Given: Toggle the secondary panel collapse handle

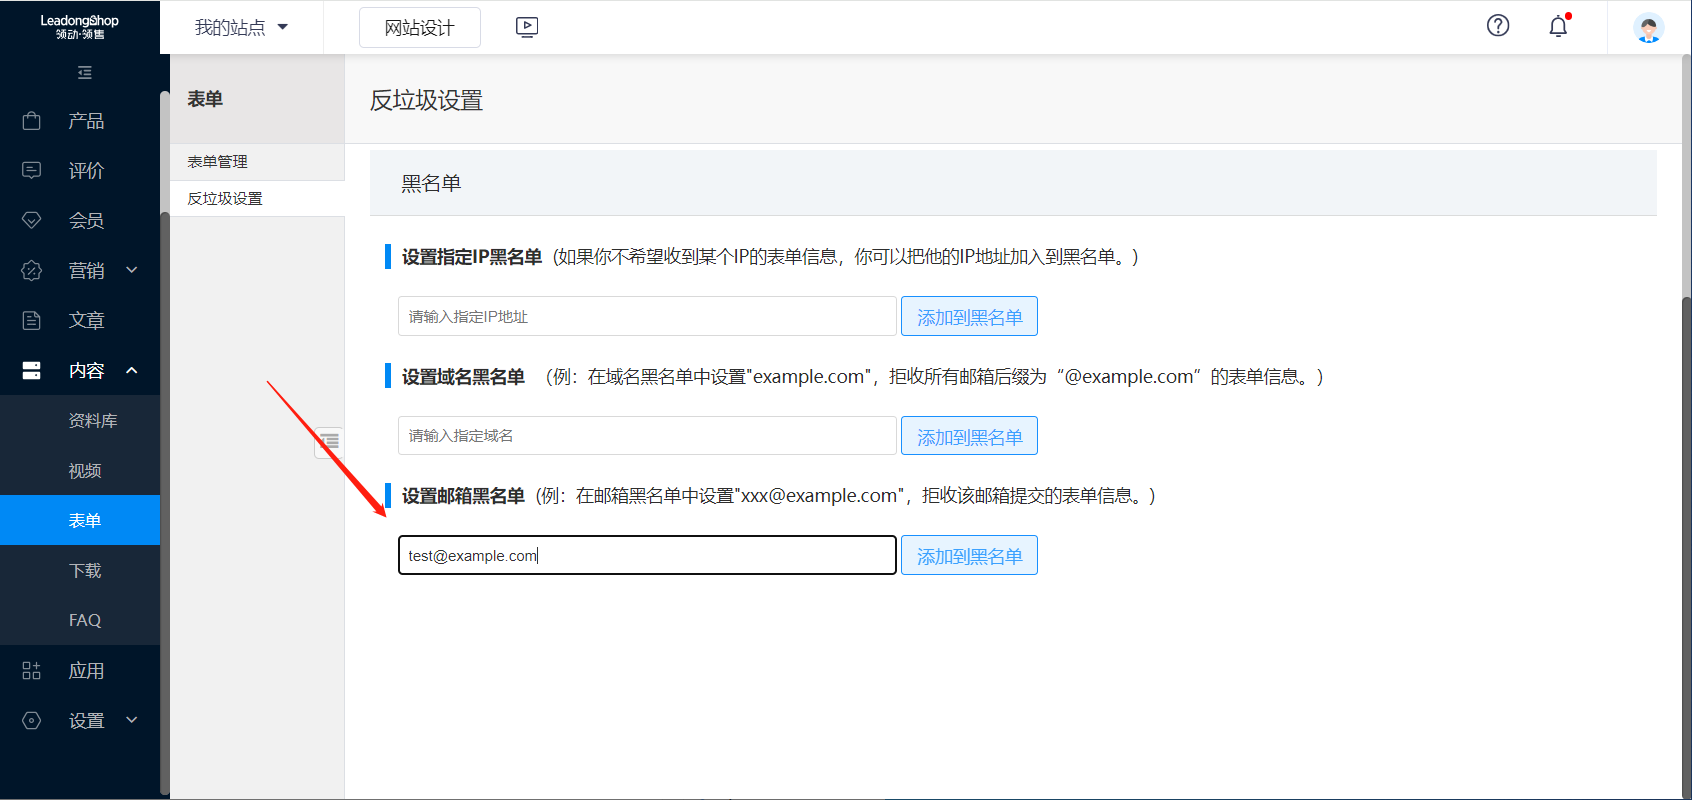Looking at the screenshot, I should point(330,441).
